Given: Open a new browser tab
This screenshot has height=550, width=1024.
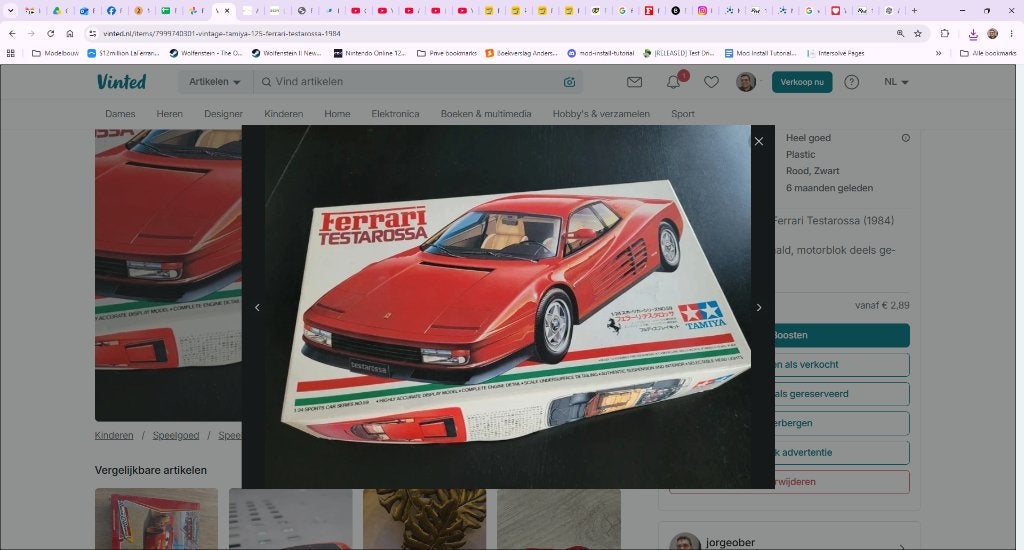Looking at the screenshot, I should tap(914, 10).
